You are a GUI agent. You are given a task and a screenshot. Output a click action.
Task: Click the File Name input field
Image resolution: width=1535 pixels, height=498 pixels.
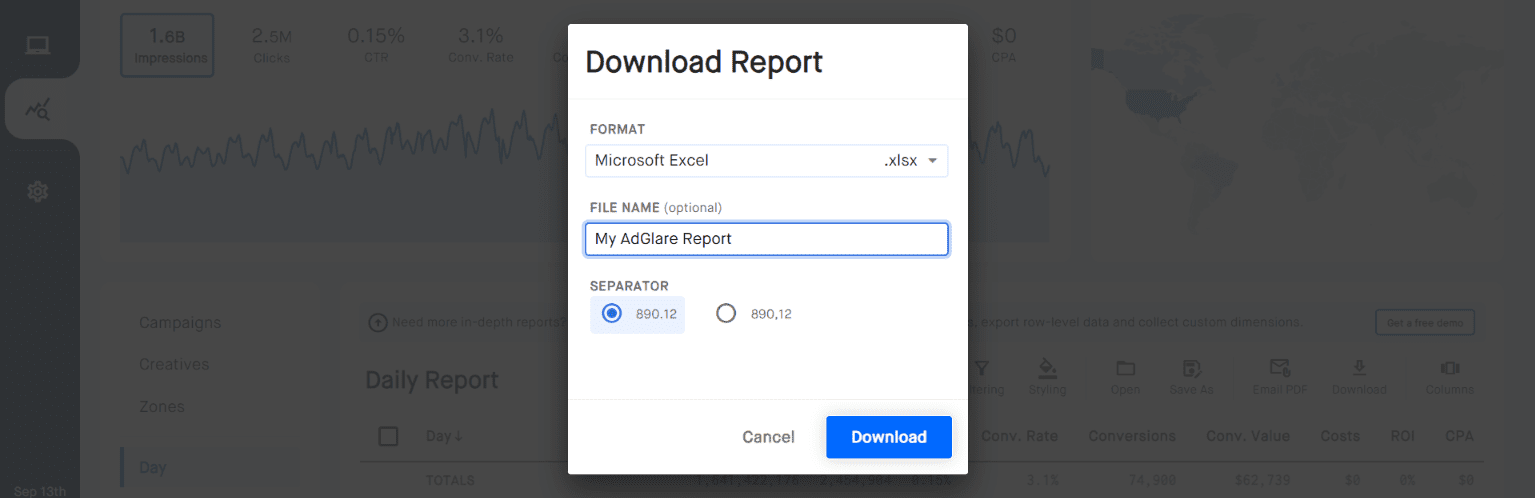pyautogui.click(x=766, y=239)
